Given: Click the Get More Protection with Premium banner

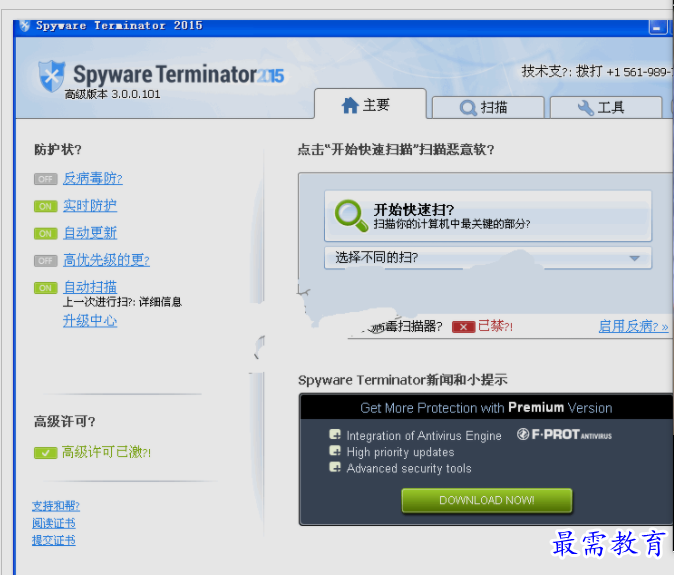Looking at the screenshot, I should click(x=486, y=407).
